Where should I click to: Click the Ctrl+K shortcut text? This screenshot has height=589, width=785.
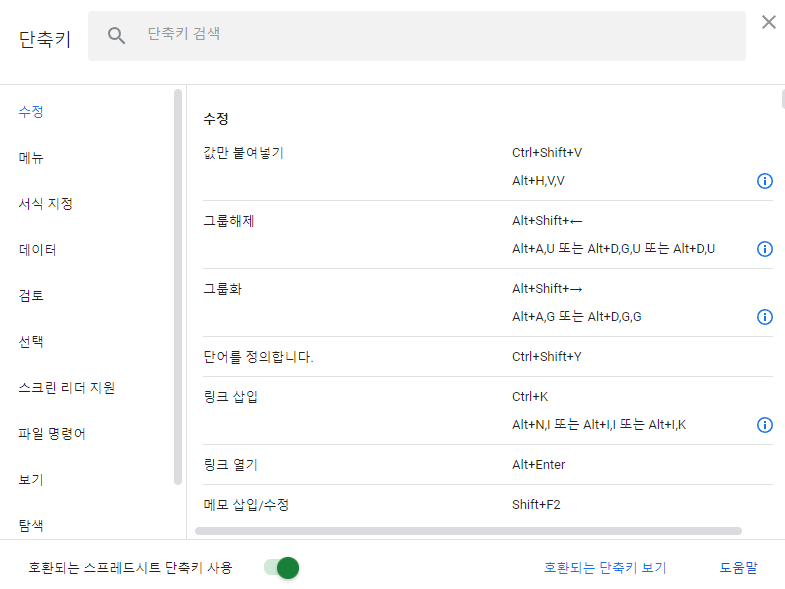click(x=530, y=397)
